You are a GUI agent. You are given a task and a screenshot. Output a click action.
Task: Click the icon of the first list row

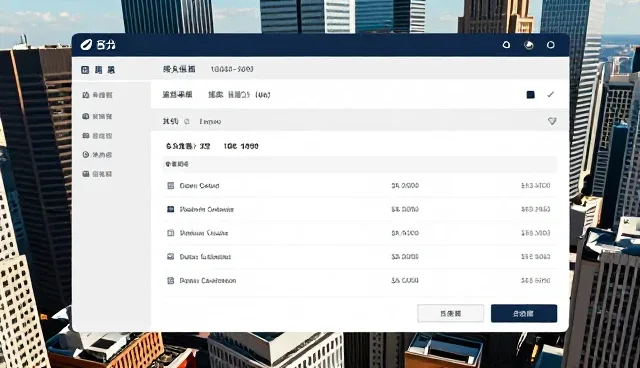[171, 186]
